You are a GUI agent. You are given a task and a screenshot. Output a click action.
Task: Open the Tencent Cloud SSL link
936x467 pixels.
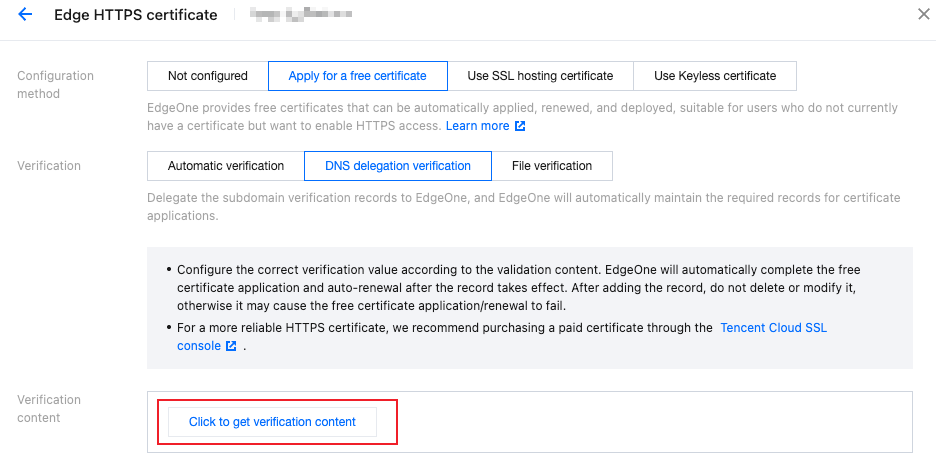[x=773, y=328]
